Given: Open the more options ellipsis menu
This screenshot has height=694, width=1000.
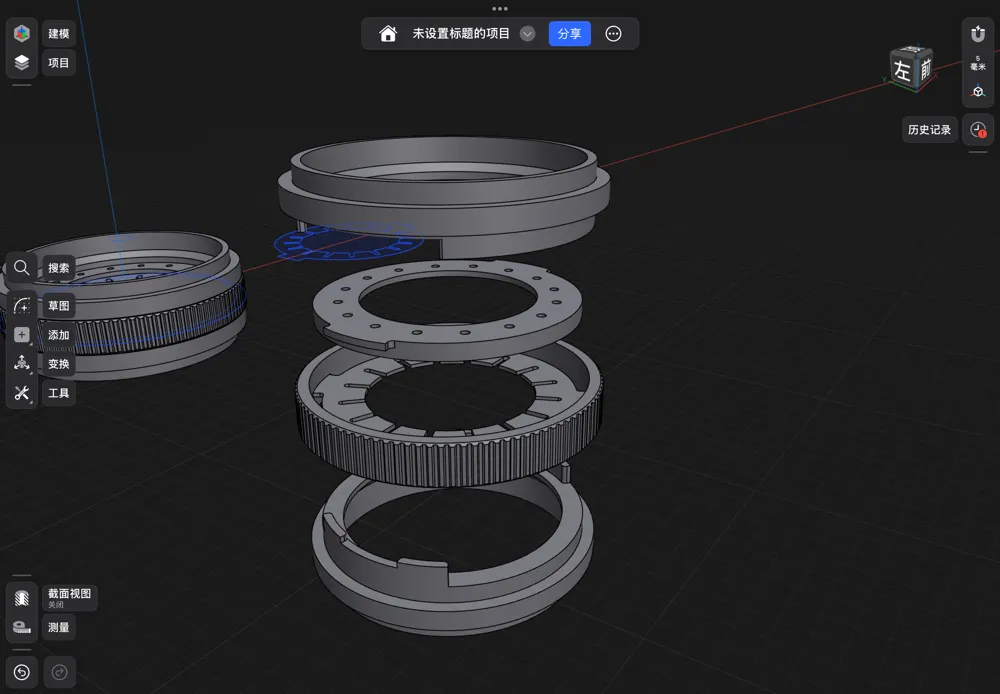Looking at the screenshot, I should tap(613, 34).
